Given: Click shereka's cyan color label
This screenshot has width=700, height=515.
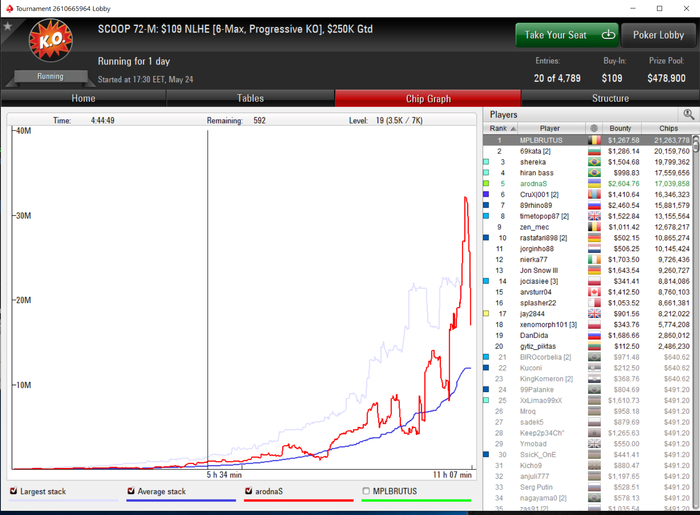Looking at the screenshot, I should point(486,162).
